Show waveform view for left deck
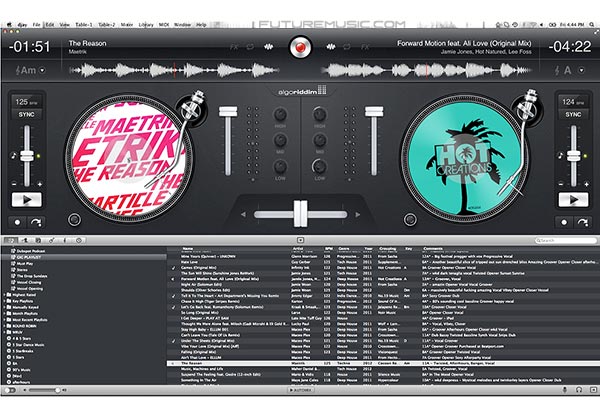The width and height of the screenshot is (600, 400). point(269,47)
